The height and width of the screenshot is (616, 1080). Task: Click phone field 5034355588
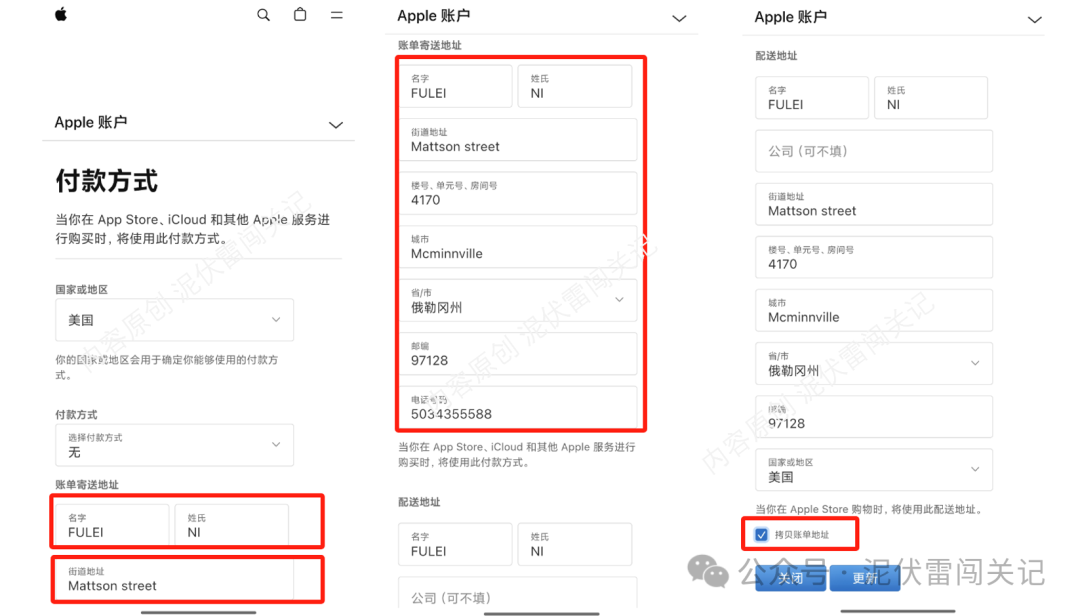tap(518, 407)
